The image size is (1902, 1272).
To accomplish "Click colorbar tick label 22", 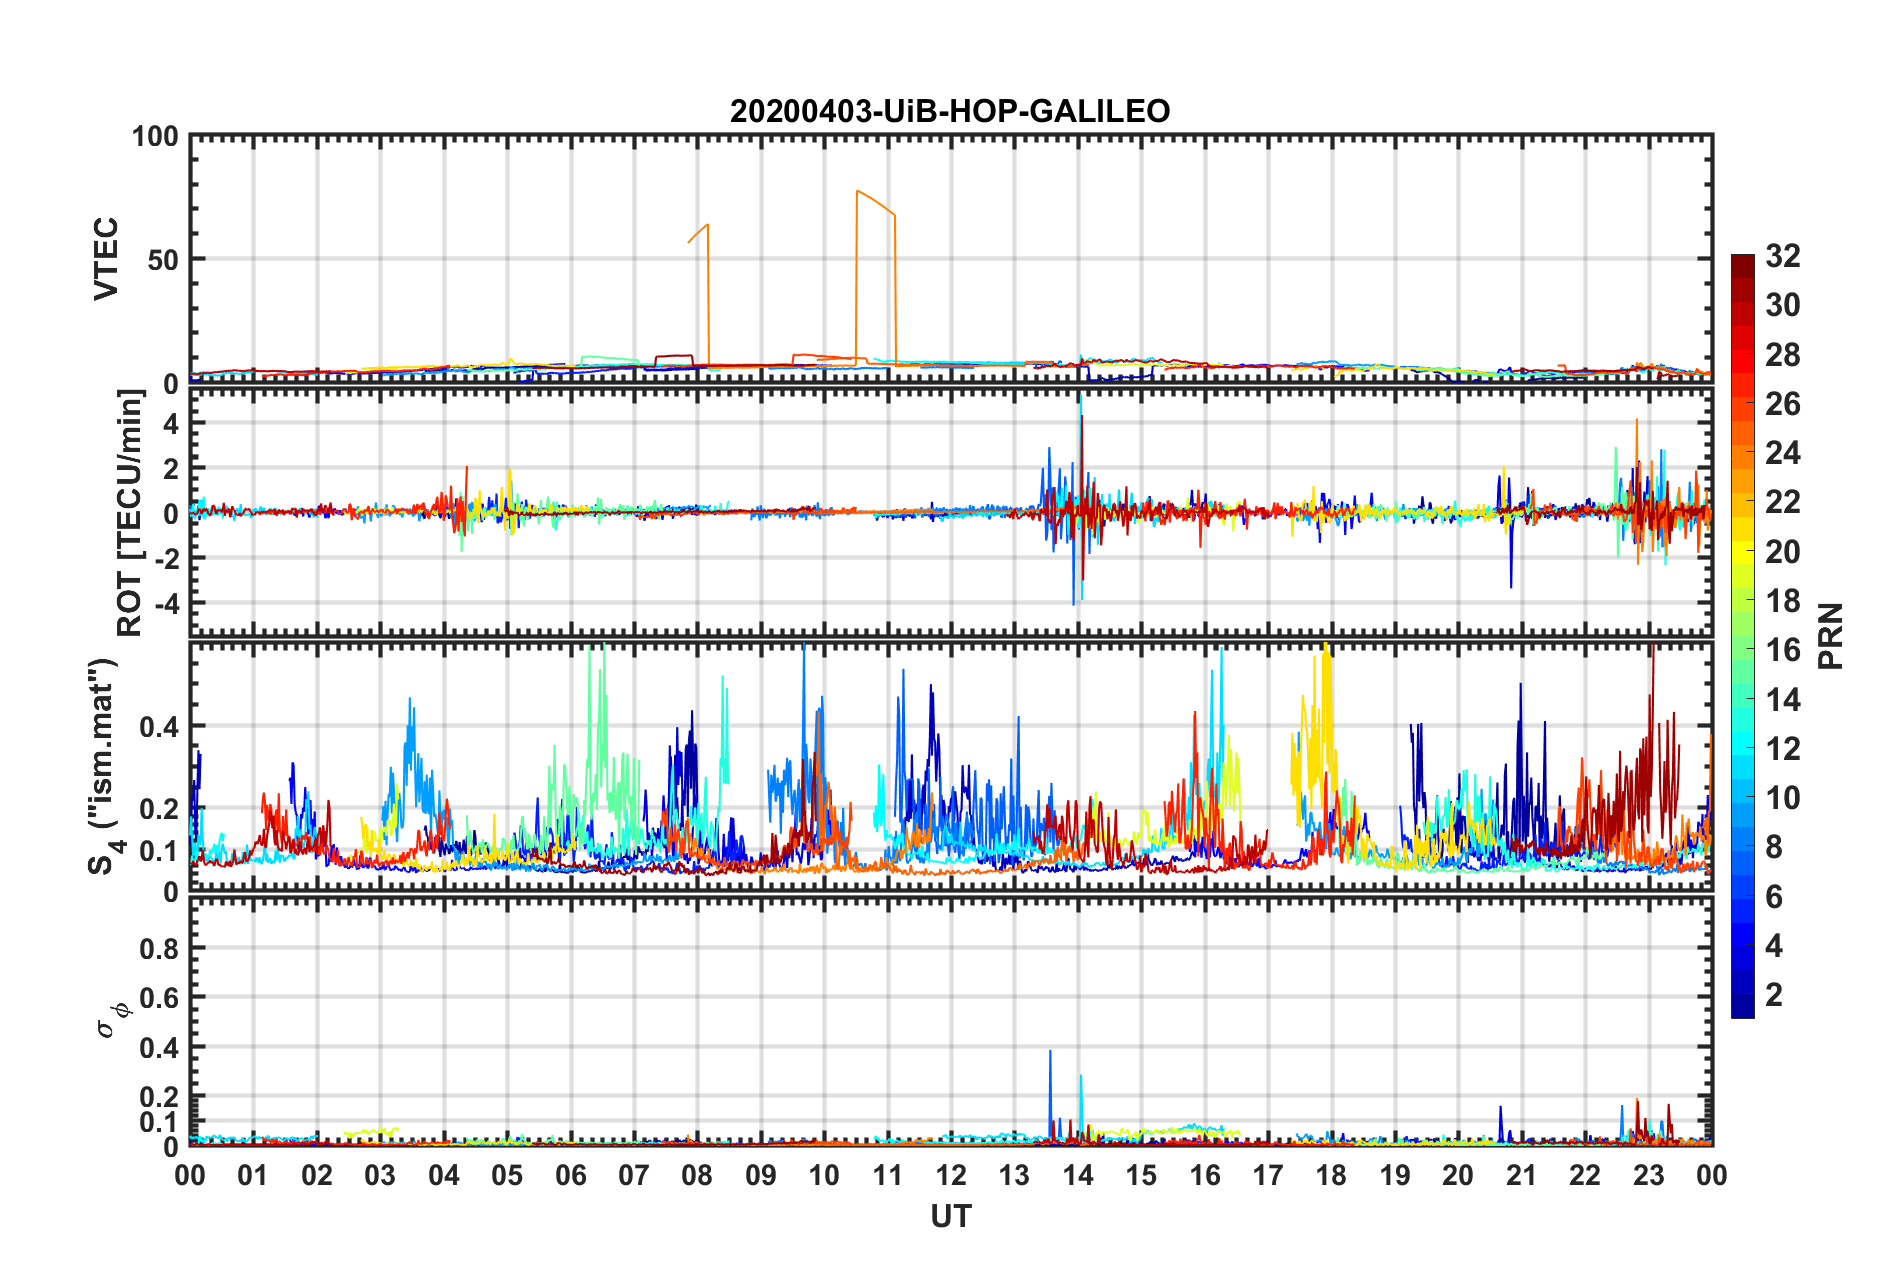I will [1783, 502].
